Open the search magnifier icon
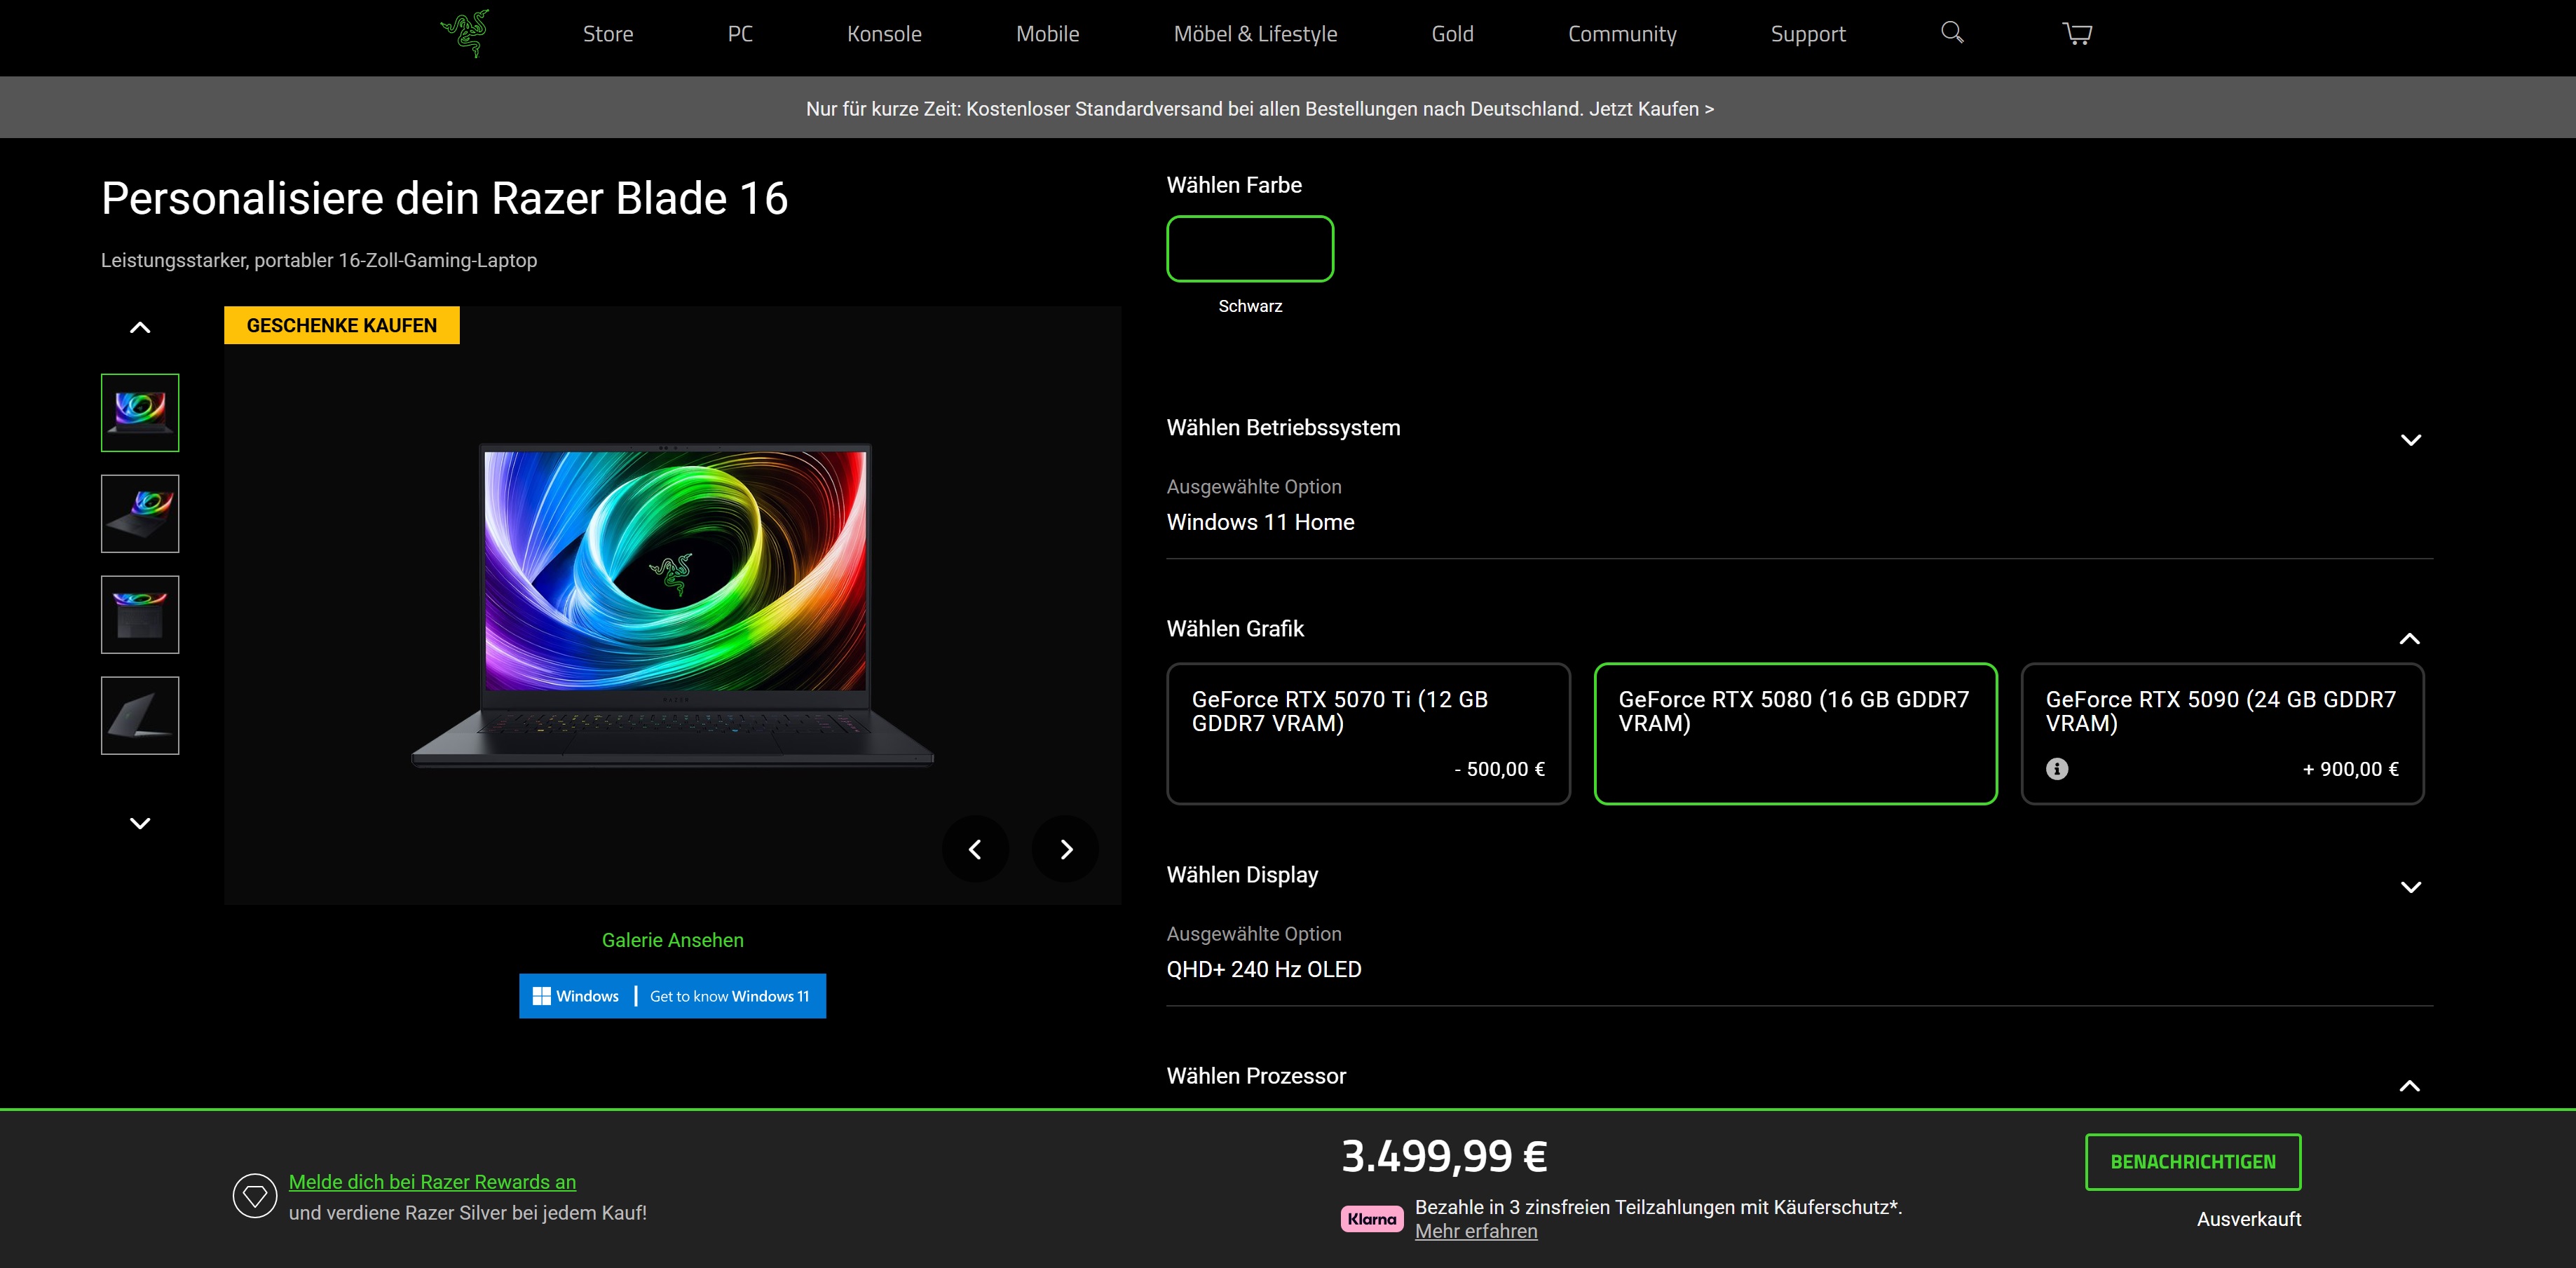2576x1268 pixels. pos(1951,33)
